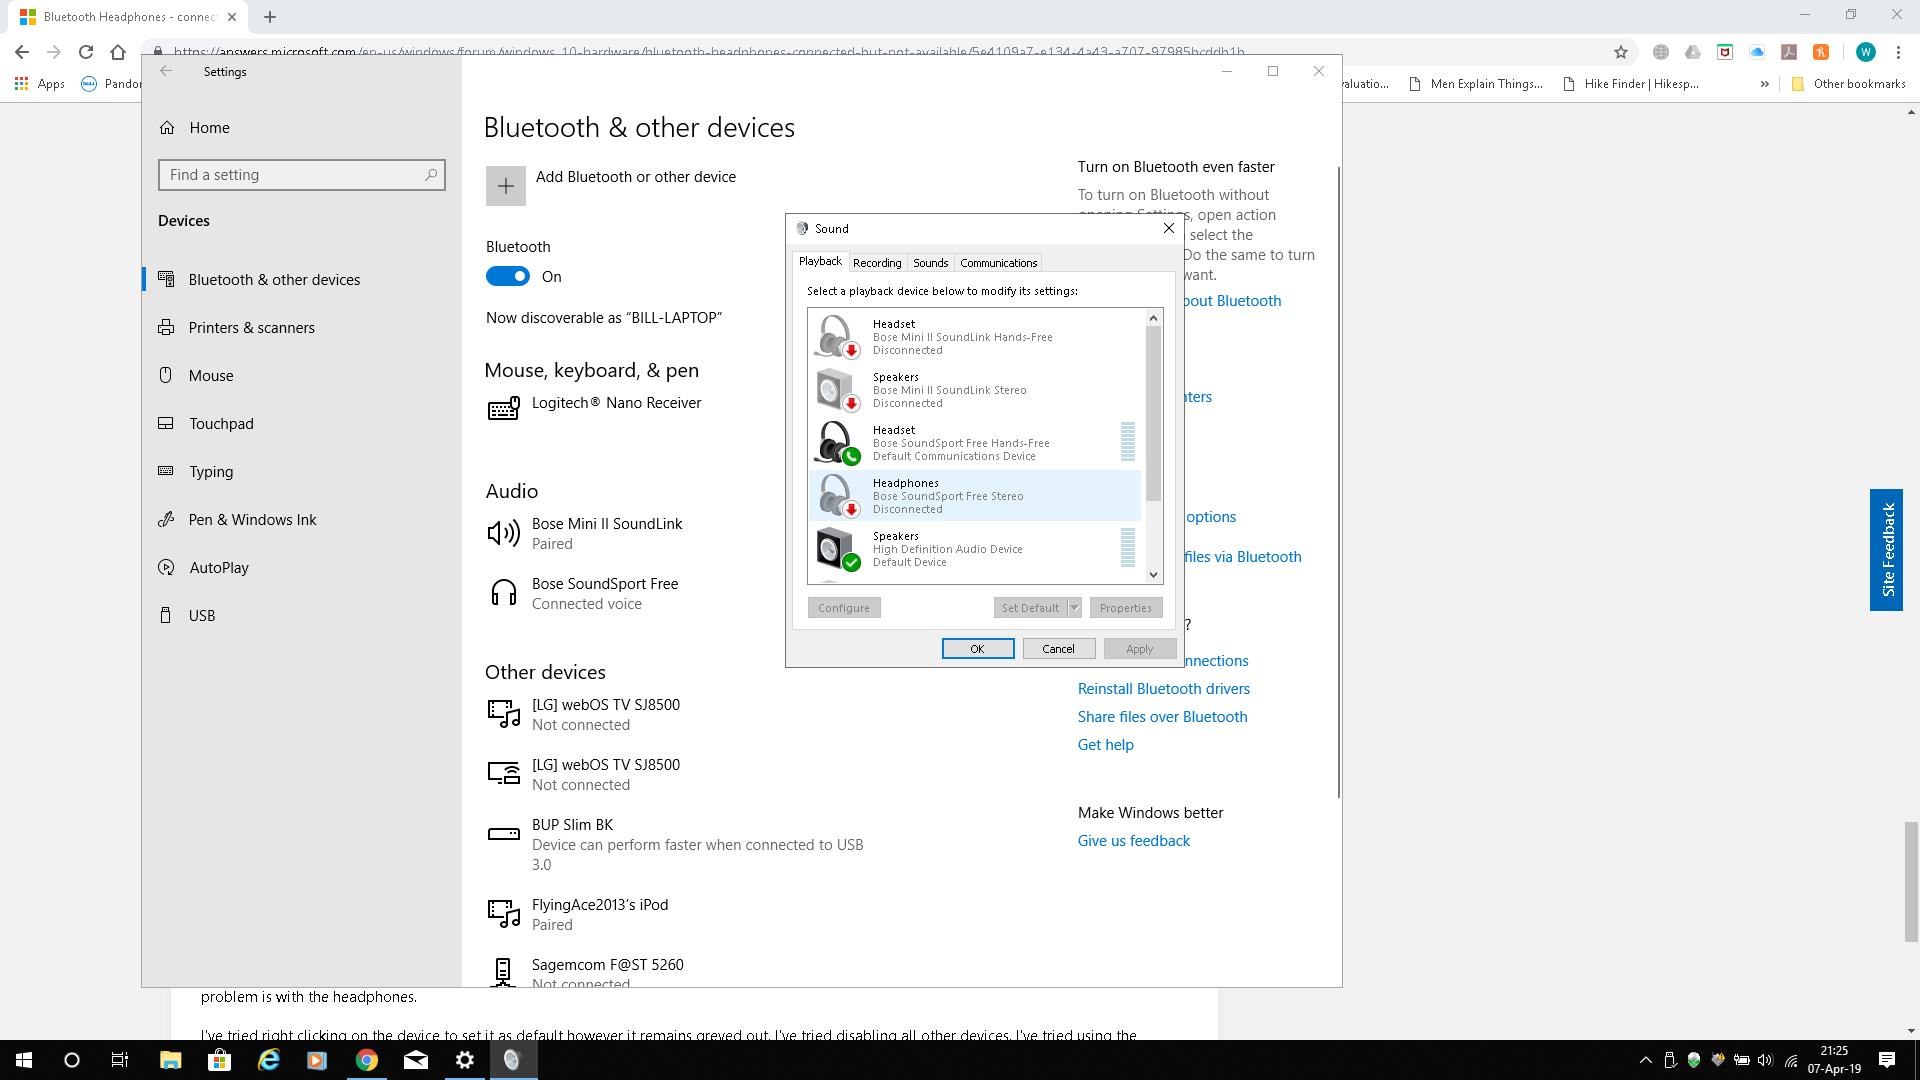Click the Configure button for playback device
Image resolution: width=1920 pixels, height=1080 pixels.
(844, 607)
